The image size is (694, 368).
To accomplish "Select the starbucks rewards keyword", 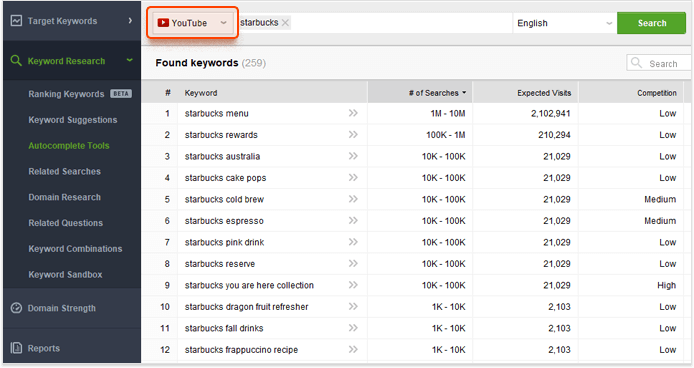I will pyautogui.click(x=221, y=135).
